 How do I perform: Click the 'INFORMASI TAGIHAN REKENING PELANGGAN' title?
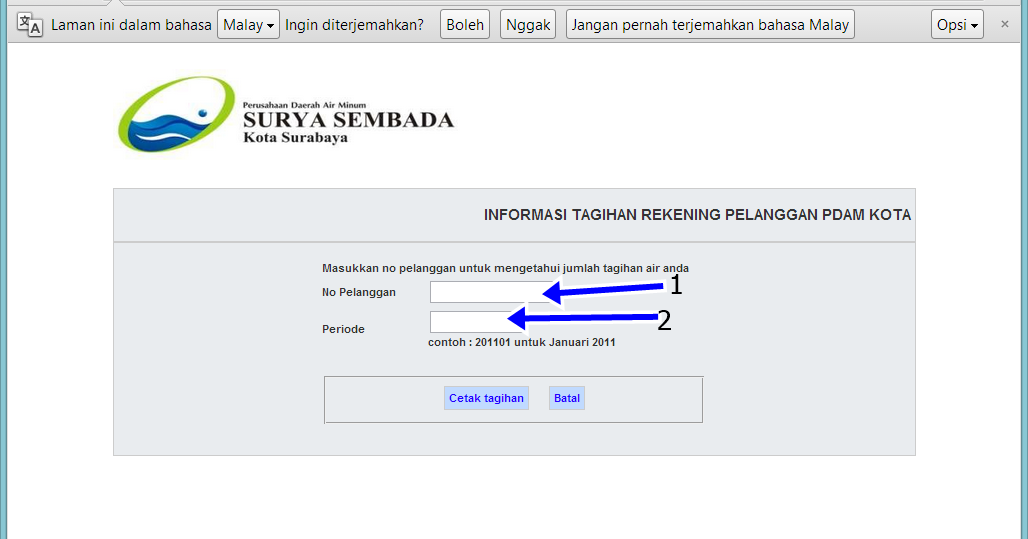tap(698, 215)
